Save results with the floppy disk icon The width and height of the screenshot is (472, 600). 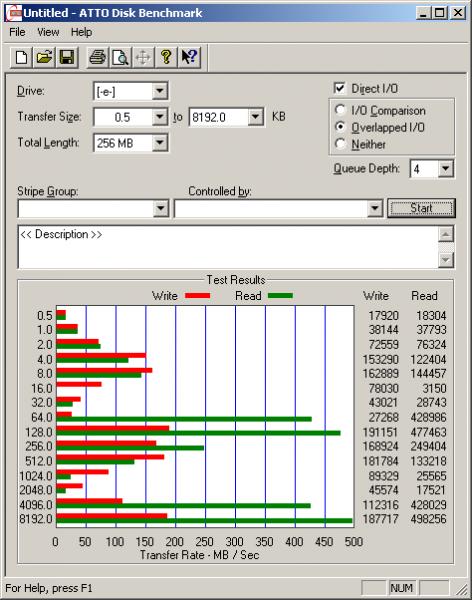(67, 57)
